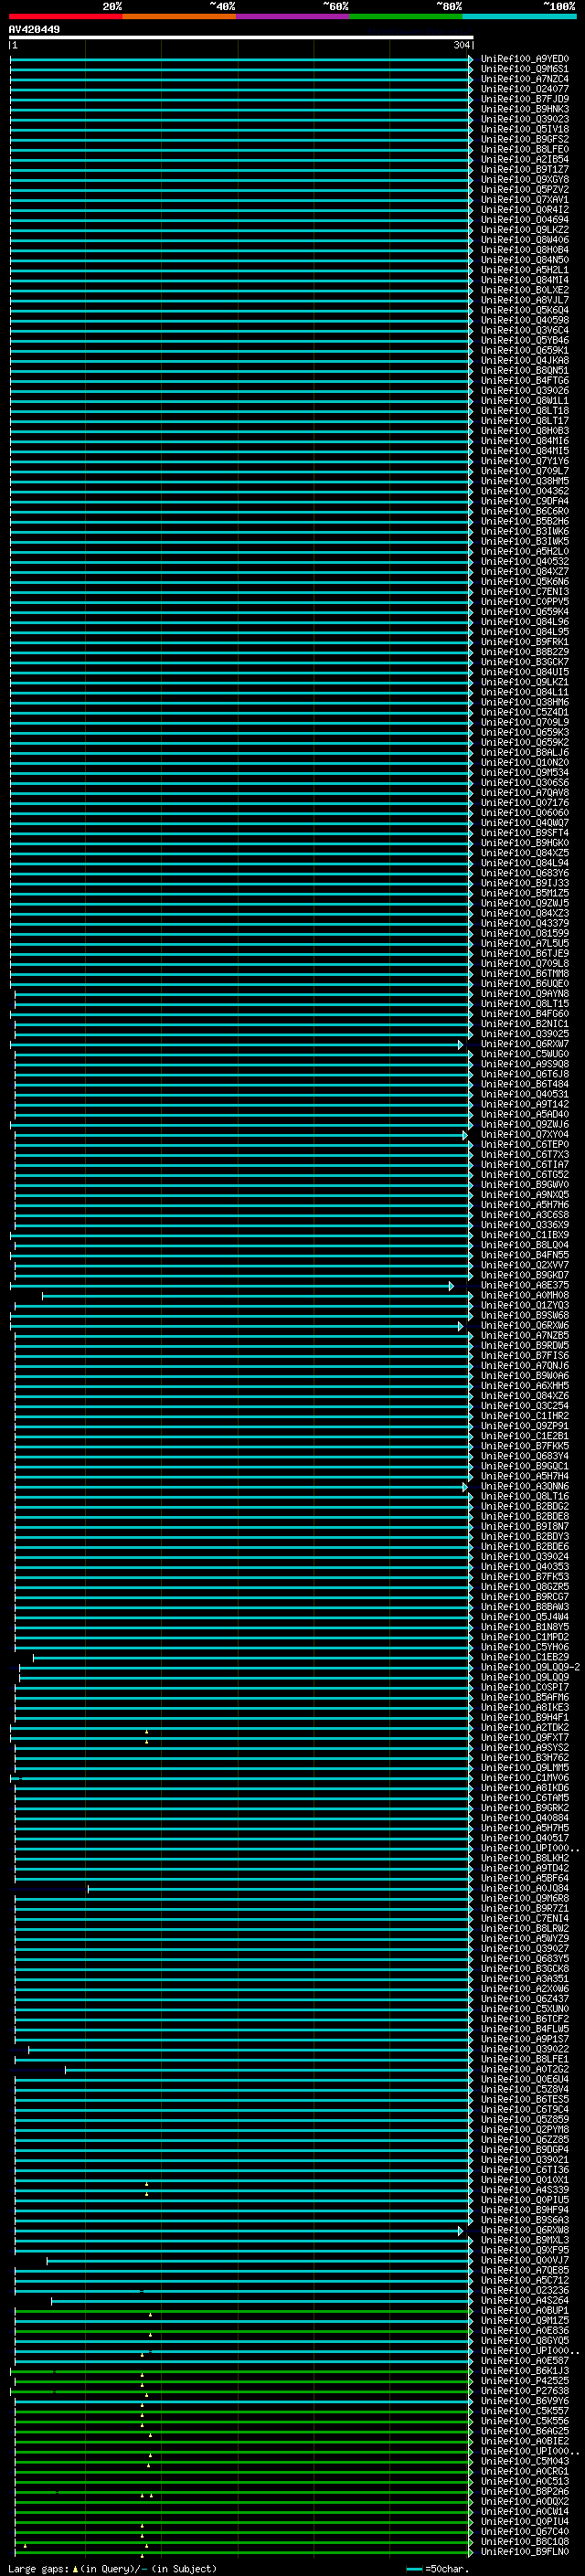This screenshot has width=585, height=2576.
Task: Select the UniRef100_C6T7X3 label
Action: tap(524, 1155)
